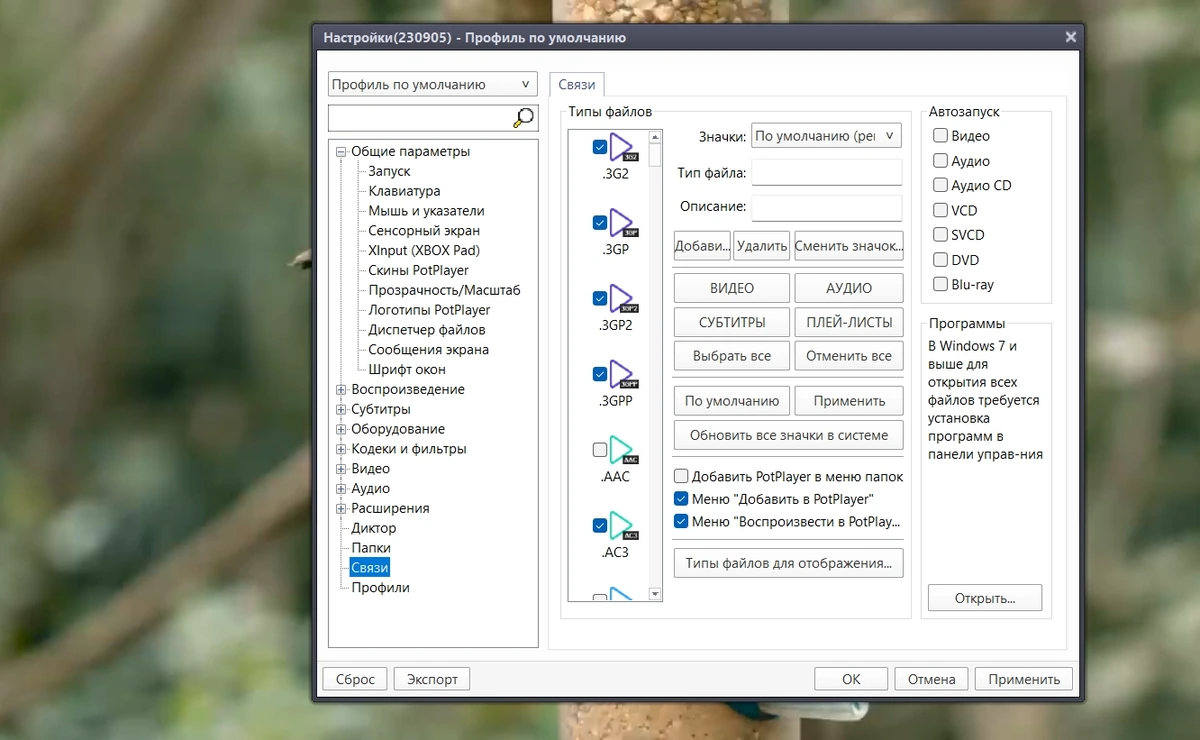Click 'Обновить все значки в системе' button

[x=789, y=435]
